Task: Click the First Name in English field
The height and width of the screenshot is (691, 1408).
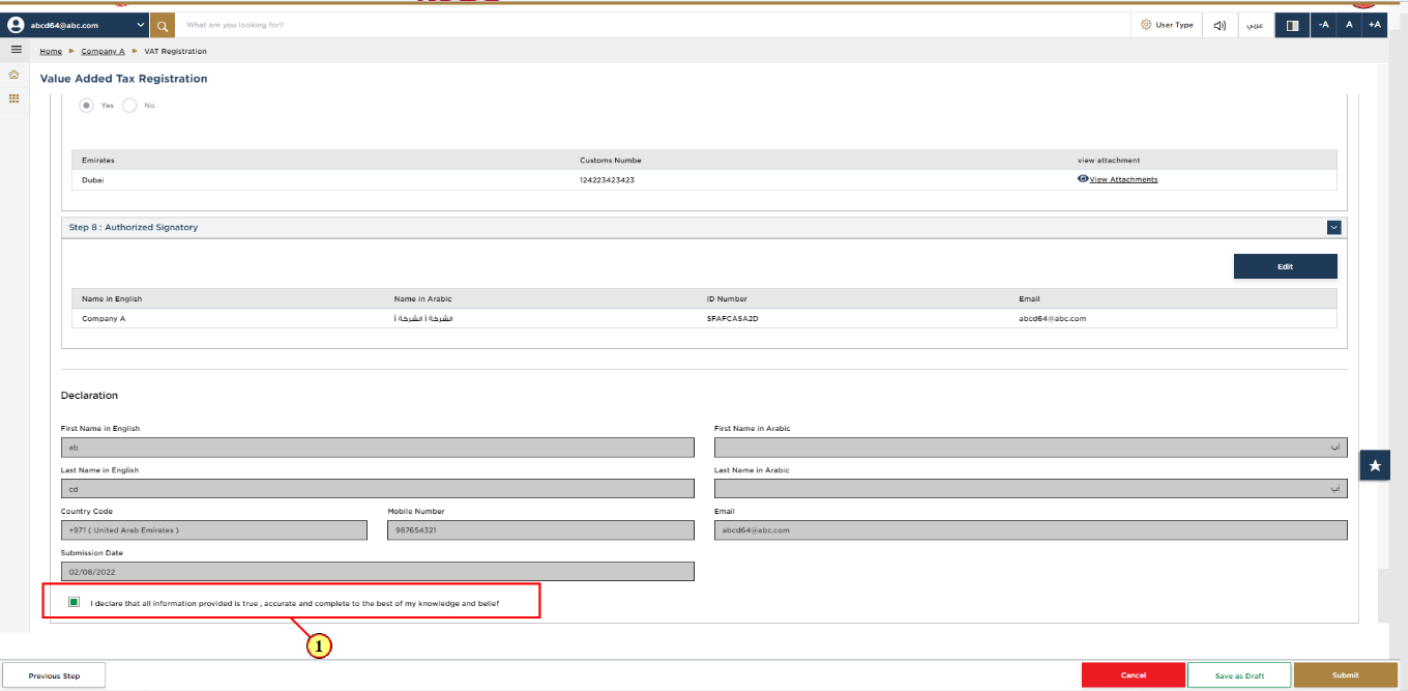Action: coord(378,447)
